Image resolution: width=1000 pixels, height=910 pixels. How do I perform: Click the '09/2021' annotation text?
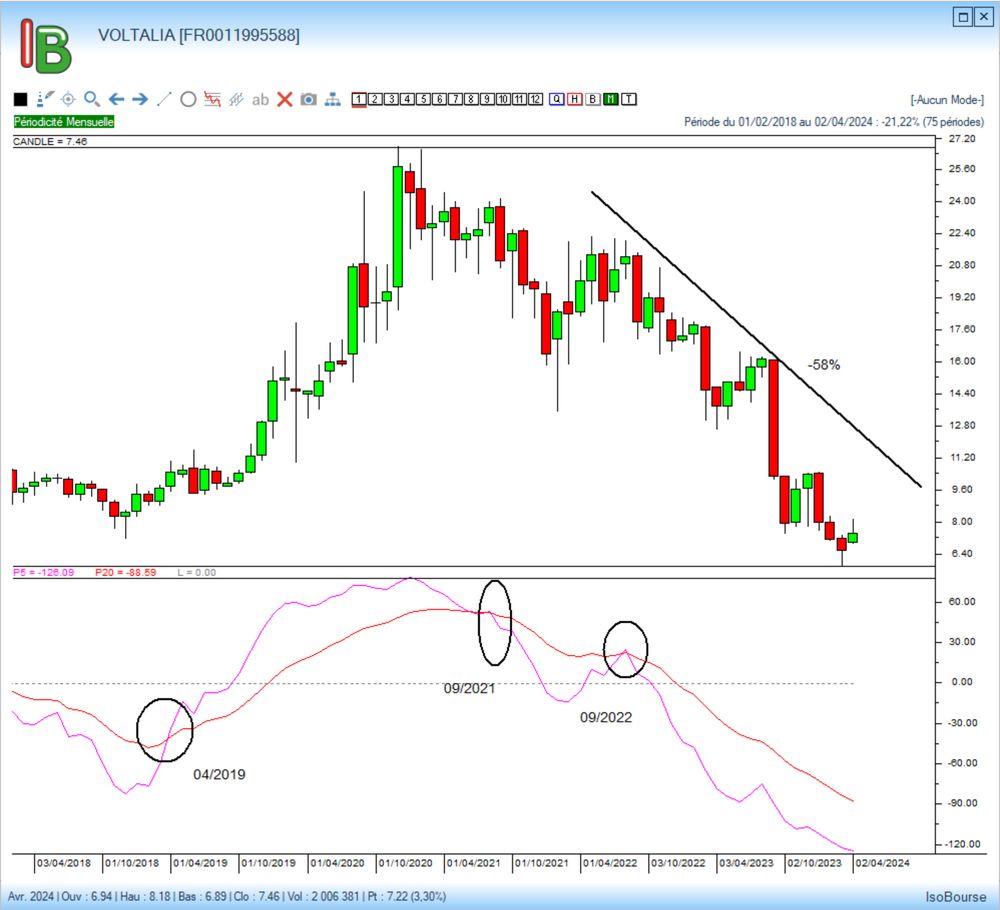tap(469, 688)
